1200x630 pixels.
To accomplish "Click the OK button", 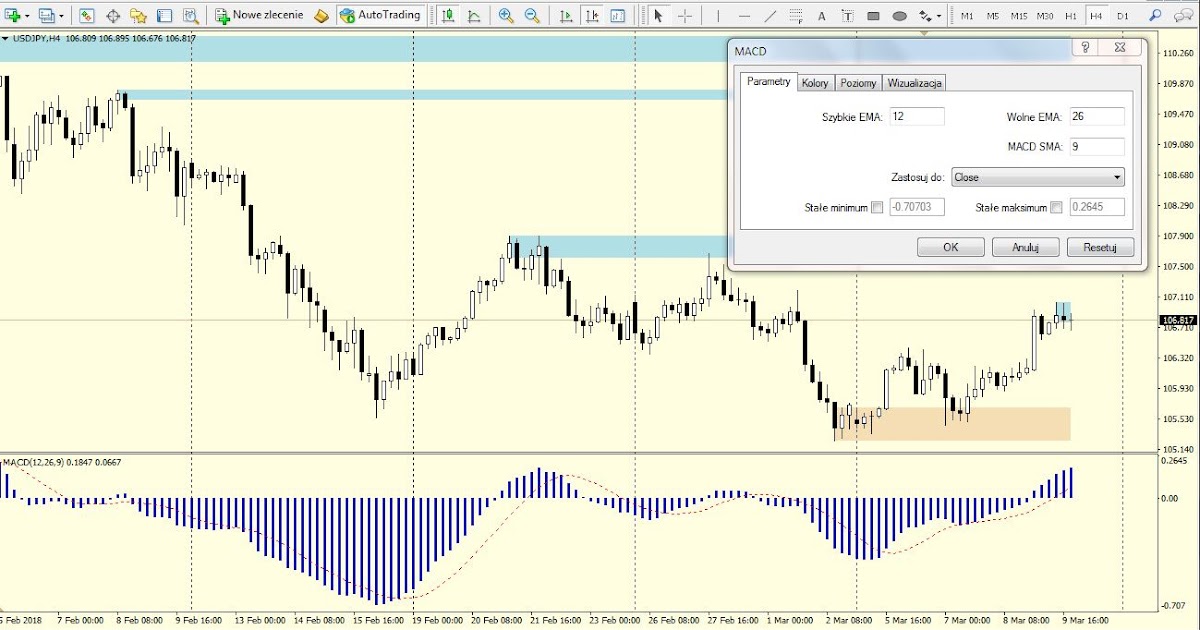I will (x=951, y=247).
